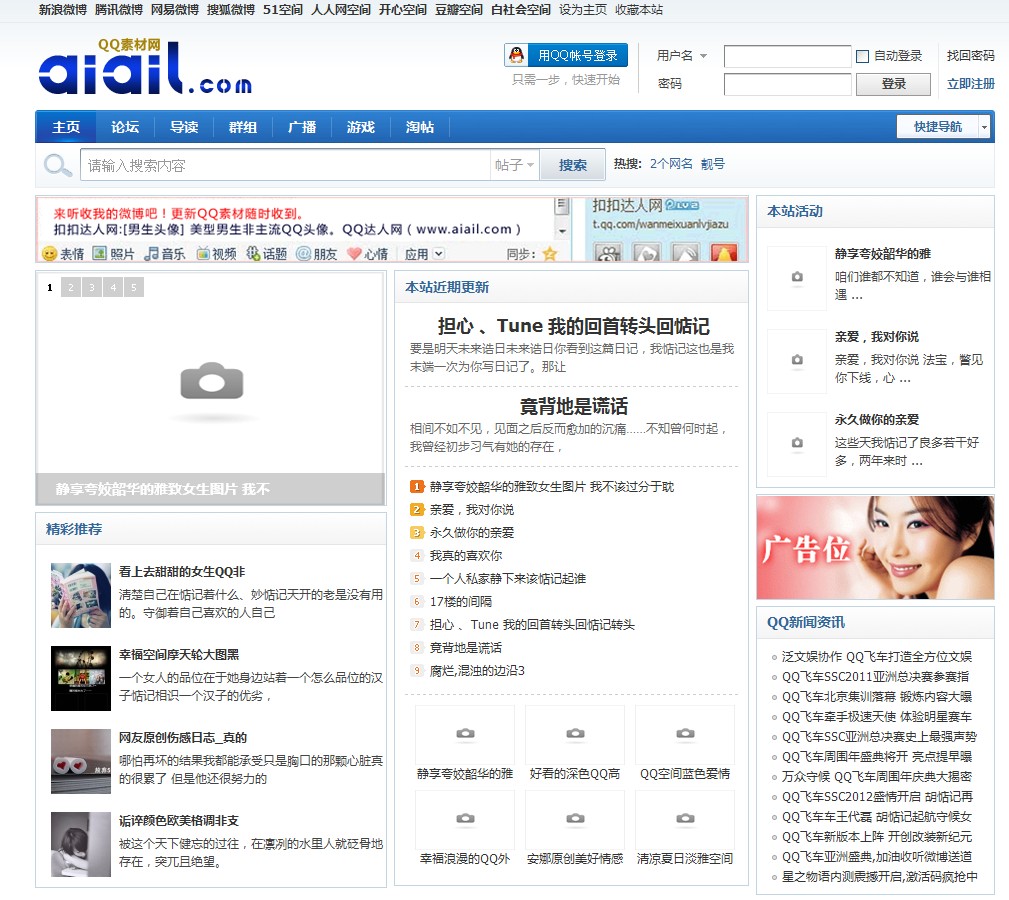Open the 帖子 search type dropdown

pyautogui.click(x=514, y=165)
